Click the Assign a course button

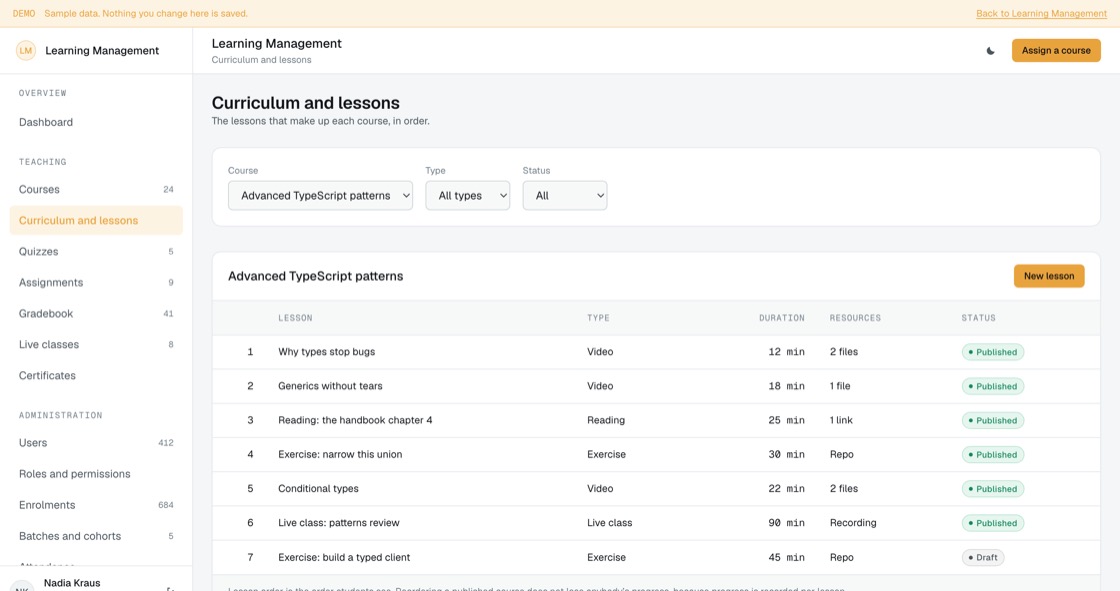click(1056, 51)
